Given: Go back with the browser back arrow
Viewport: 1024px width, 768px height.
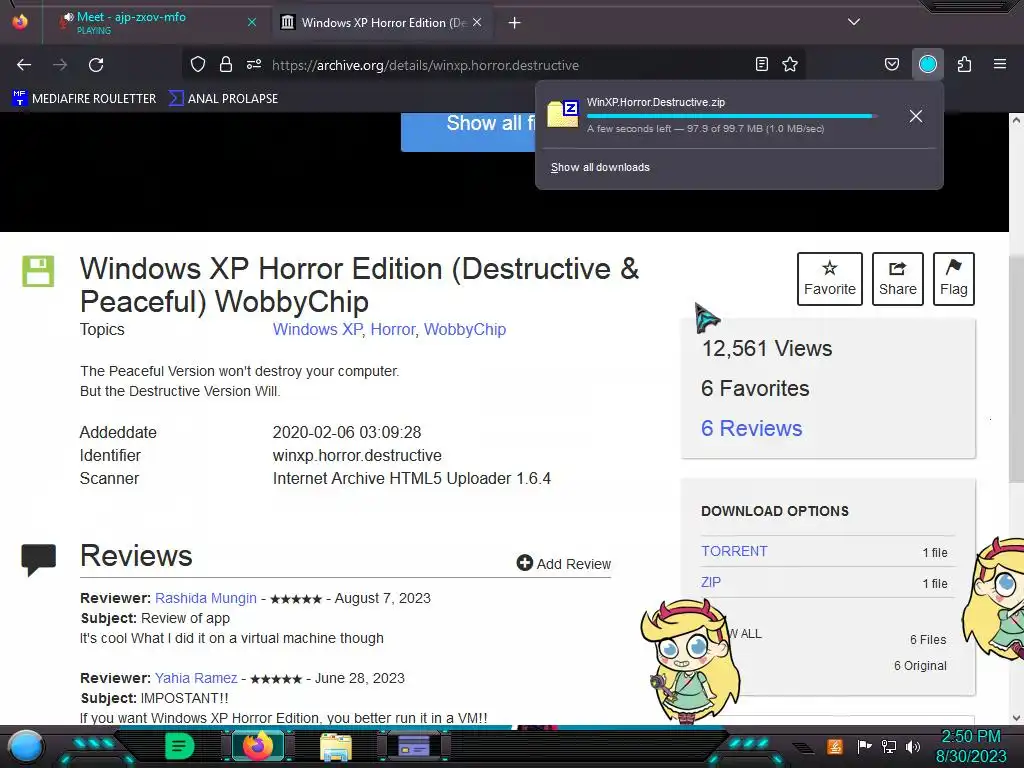Looking at the screenshot, I should coord(24,65).
